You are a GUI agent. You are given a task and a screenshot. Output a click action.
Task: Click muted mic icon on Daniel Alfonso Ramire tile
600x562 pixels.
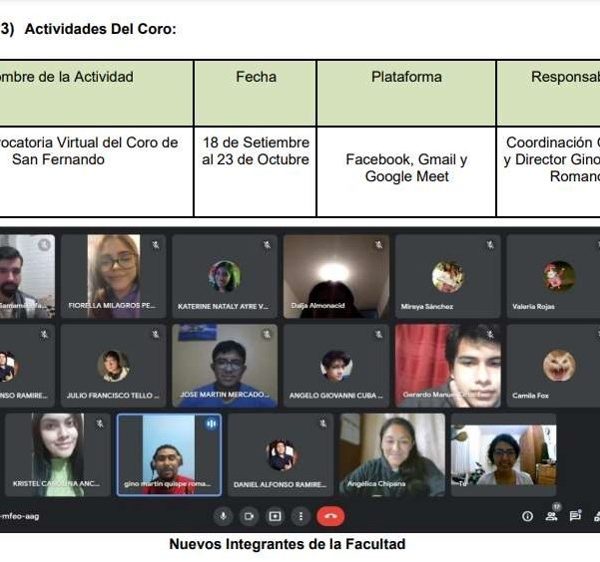(323, 424)
